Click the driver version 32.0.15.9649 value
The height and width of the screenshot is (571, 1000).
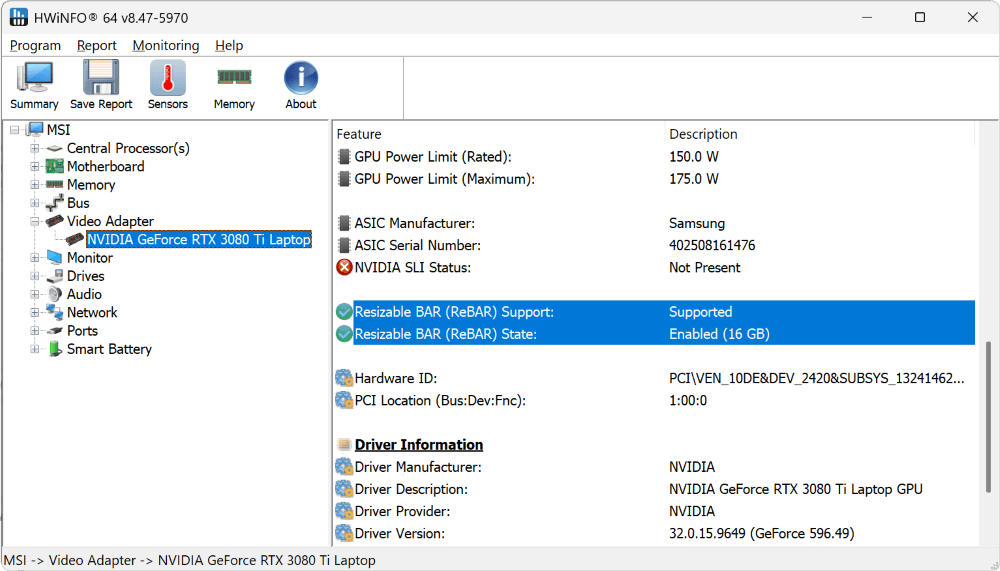pyautogui.click(x=761, y=533)
